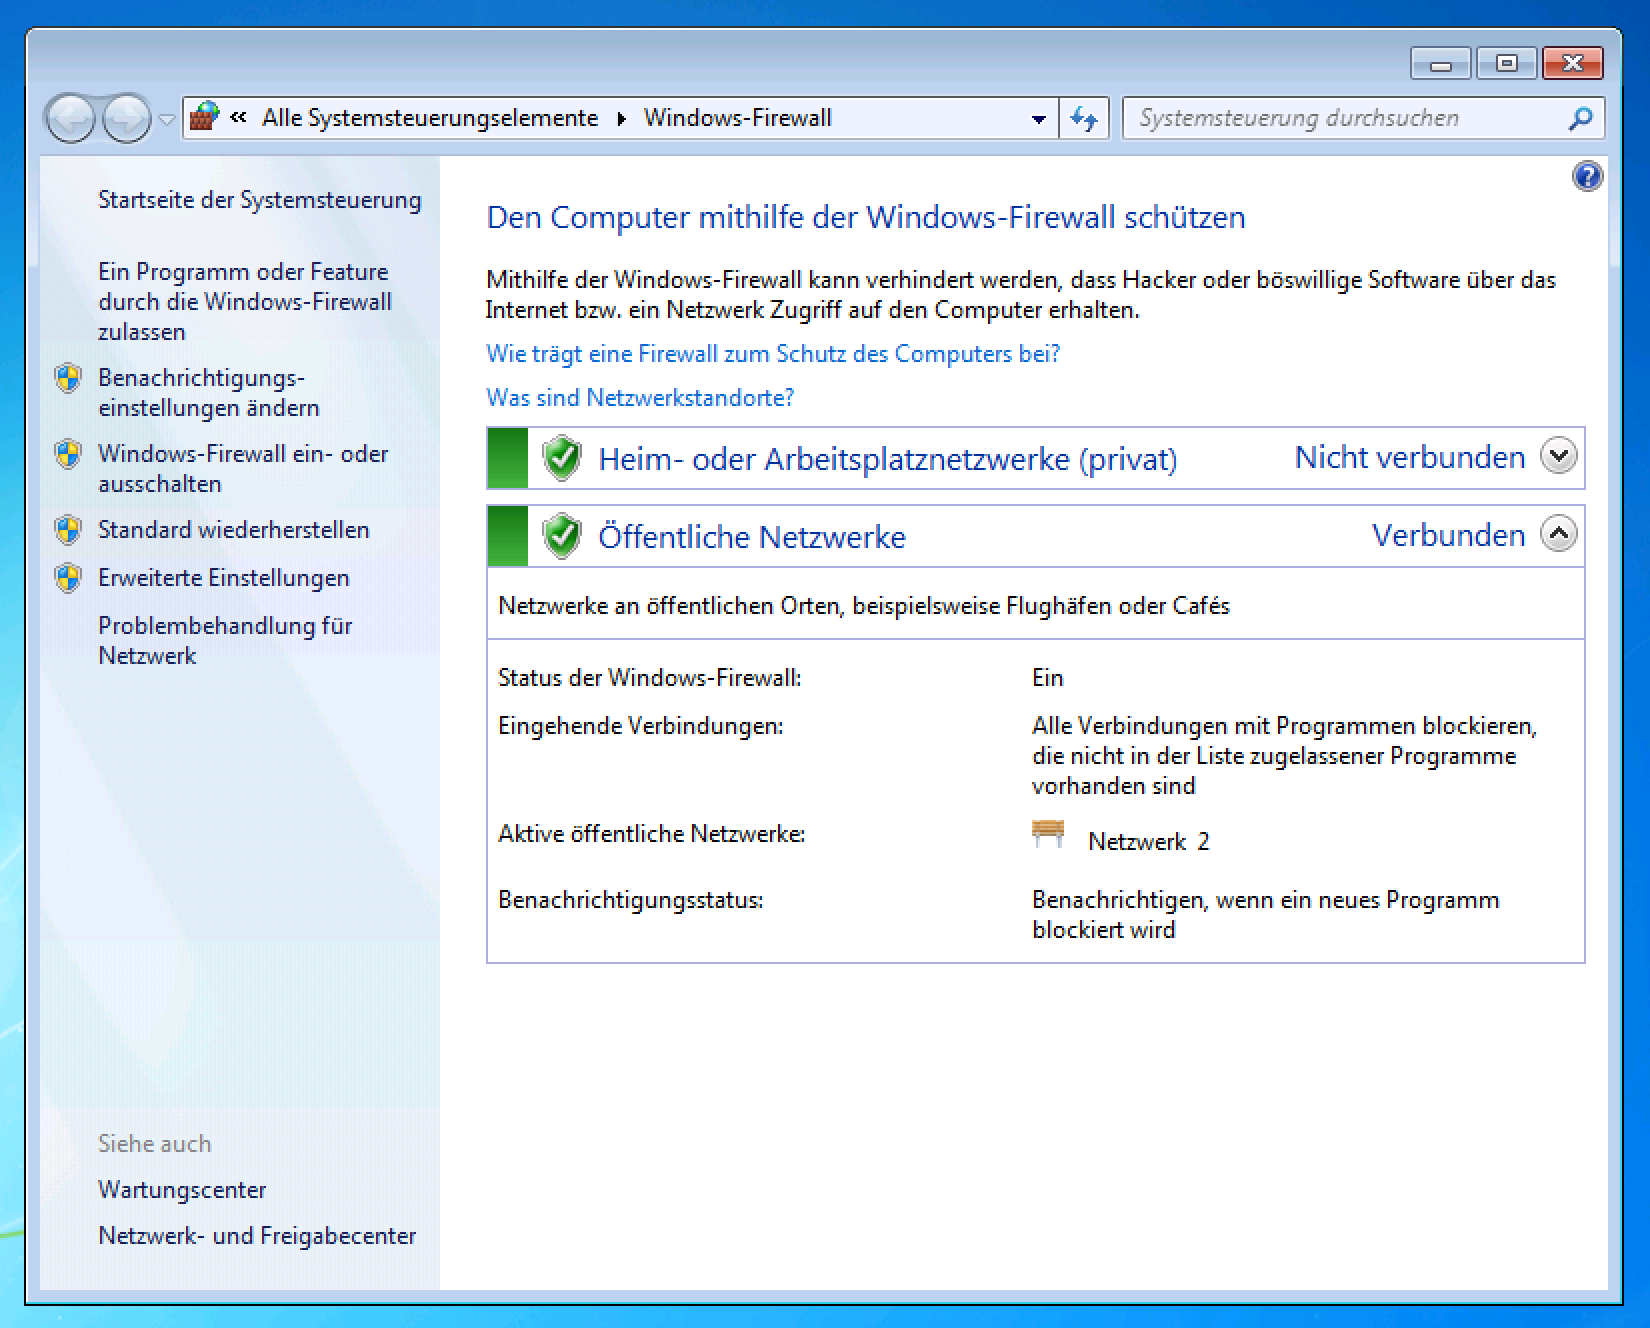Click the Netzwerk 2 bench icon

click(x=1046, y=833)
